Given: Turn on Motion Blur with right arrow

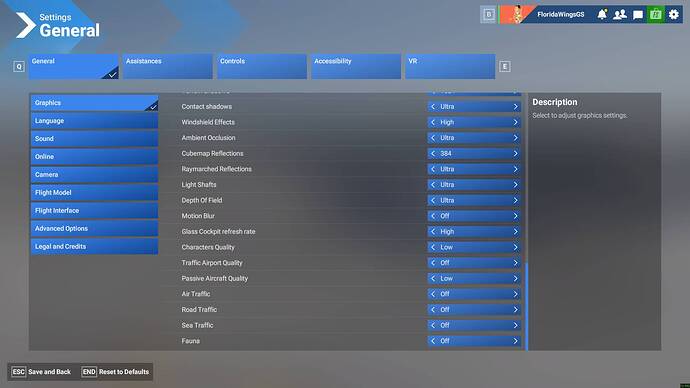Looking at the screenshot, I should pos(515,216).
